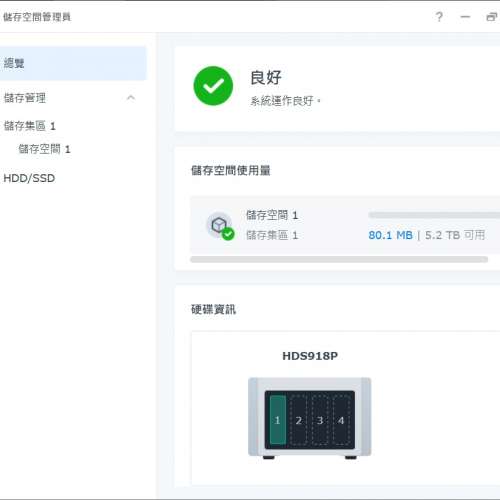Select 總覽 overview in sidebar
Image resolution: width=500 pixels, height=500 pixels.
73,63
